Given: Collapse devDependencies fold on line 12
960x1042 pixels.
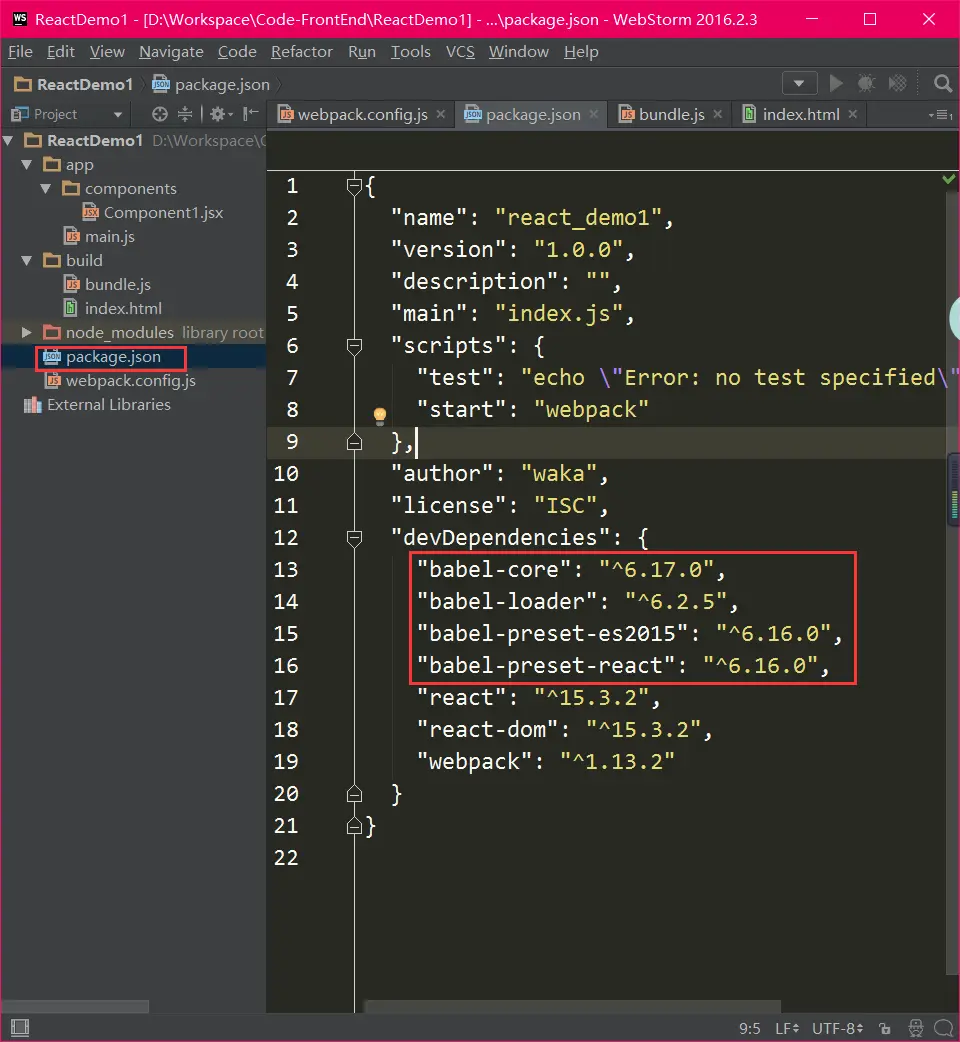Looking at the screenshot, I should (354, 538).
